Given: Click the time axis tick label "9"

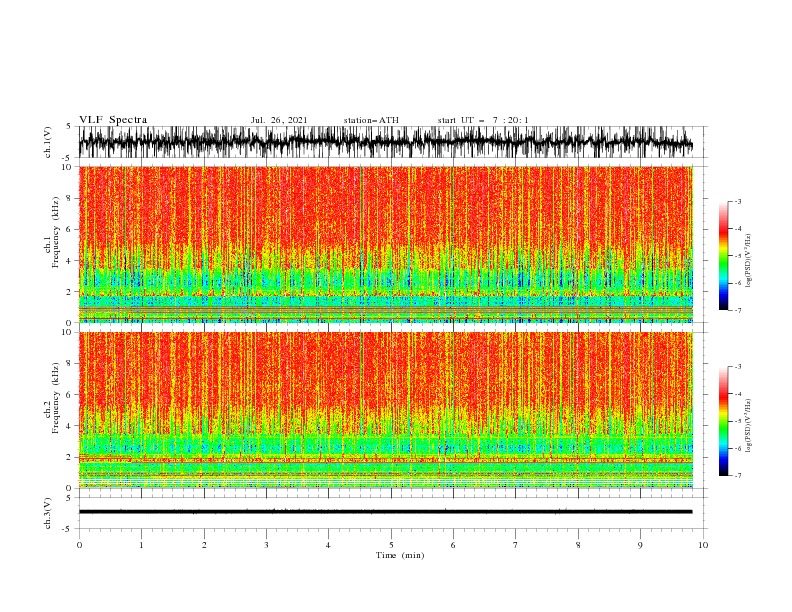Looking at the screenshot, I should pos(640,545).
